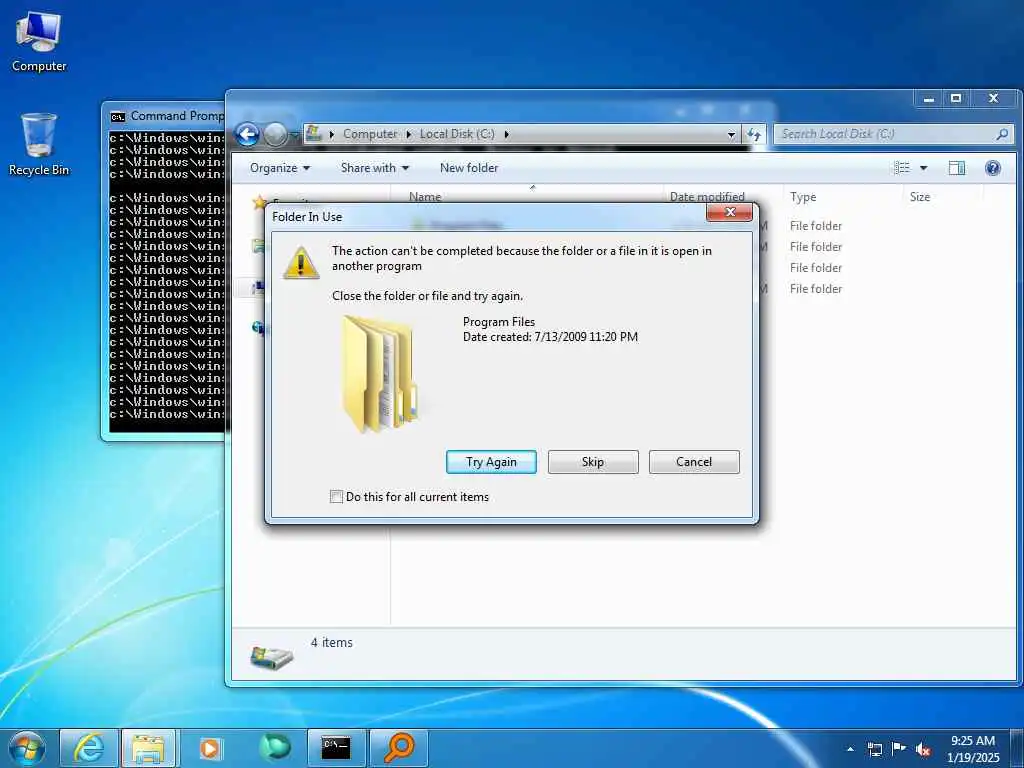Click the address bar folder icon

coord(314,133)
